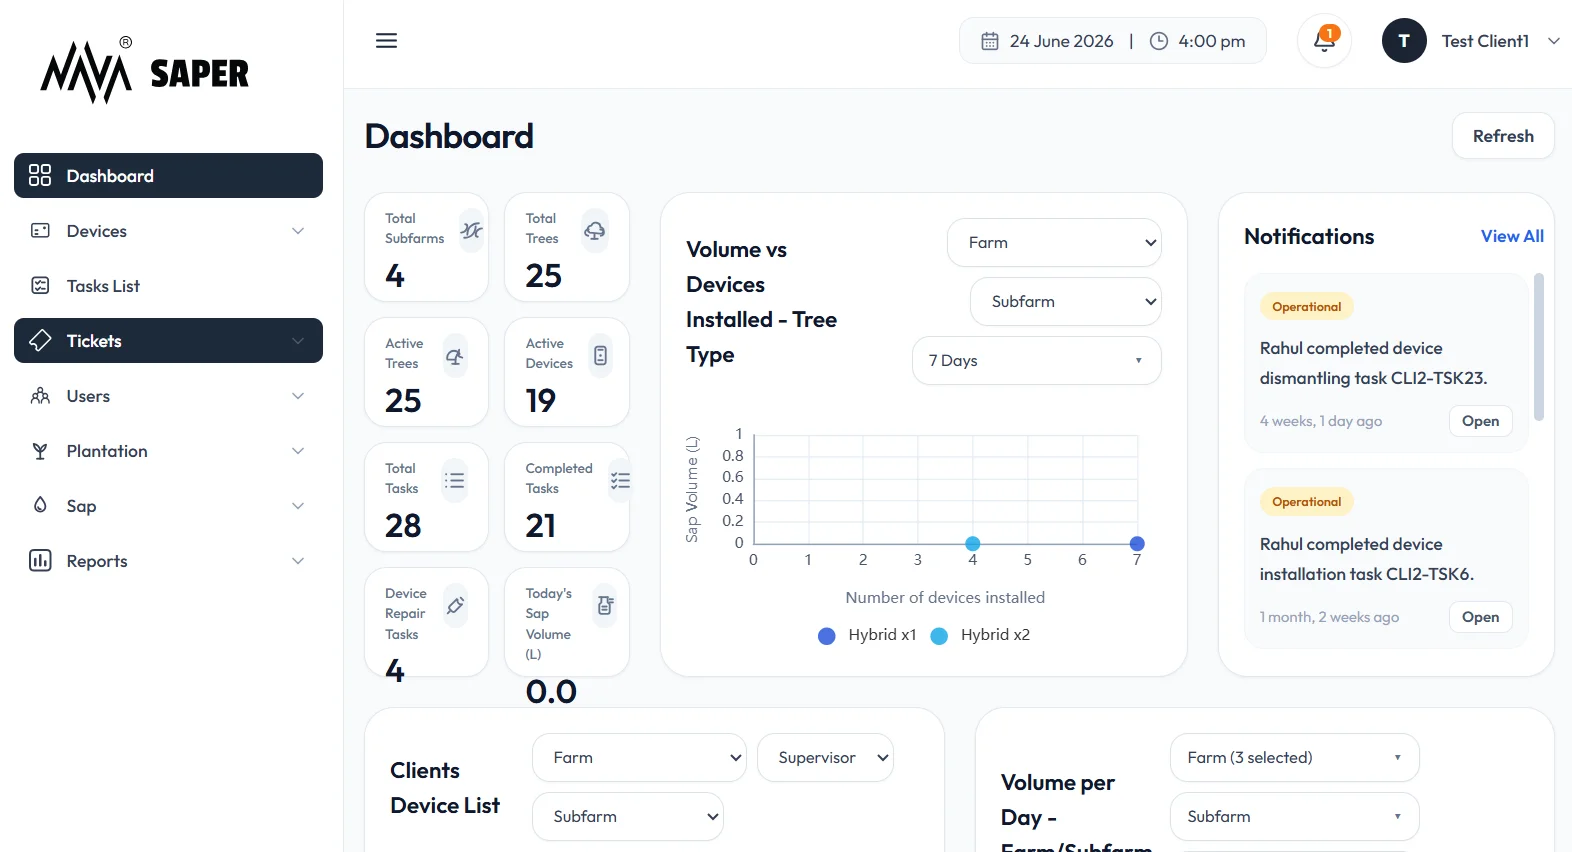This screenshot has height=852, width=1572.
Task: Click the View All notifications link
Action: (1512, 236)
